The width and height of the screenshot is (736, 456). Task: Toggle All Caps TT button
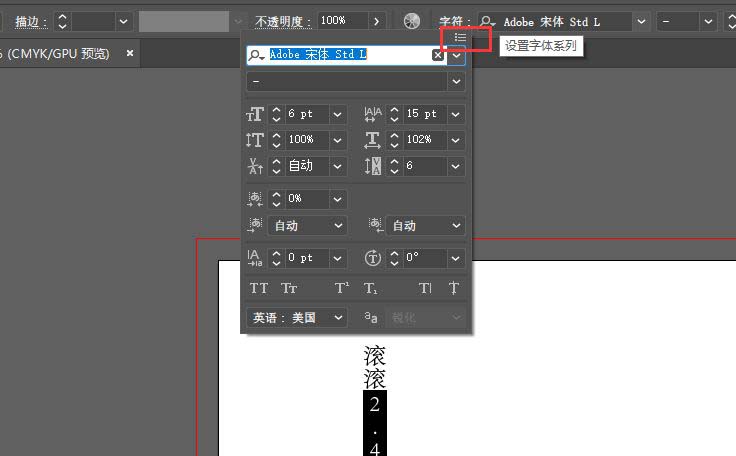pos(259,288)
